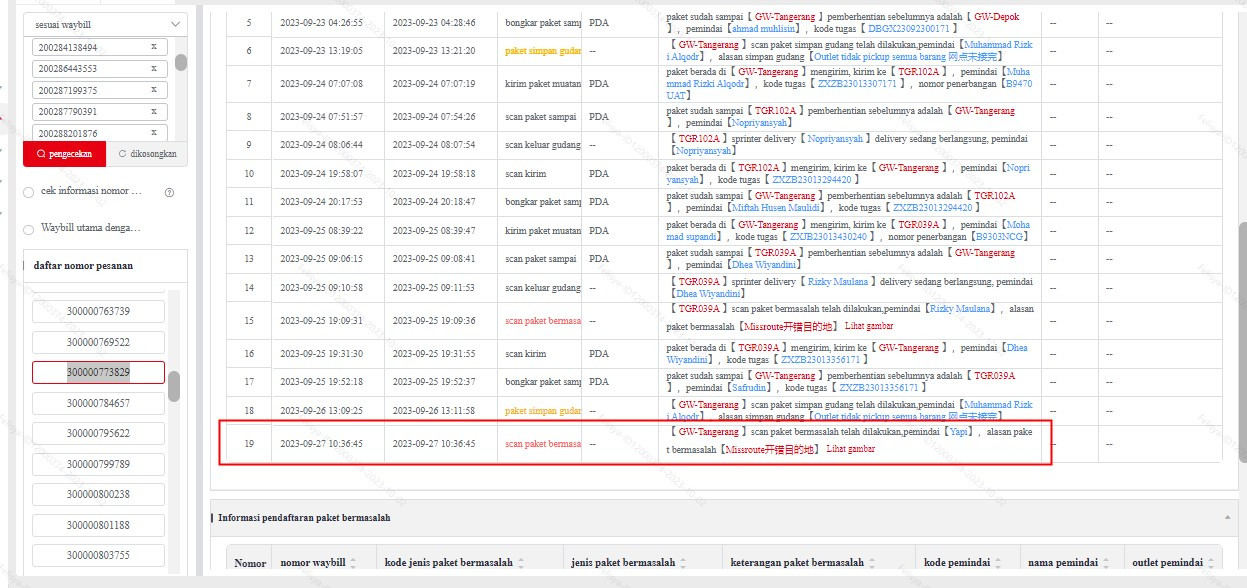Viewport: 1247px width, 588px height.
Task: Remove waybill 200286443553 with its x icon
Action: pos(153,68)
